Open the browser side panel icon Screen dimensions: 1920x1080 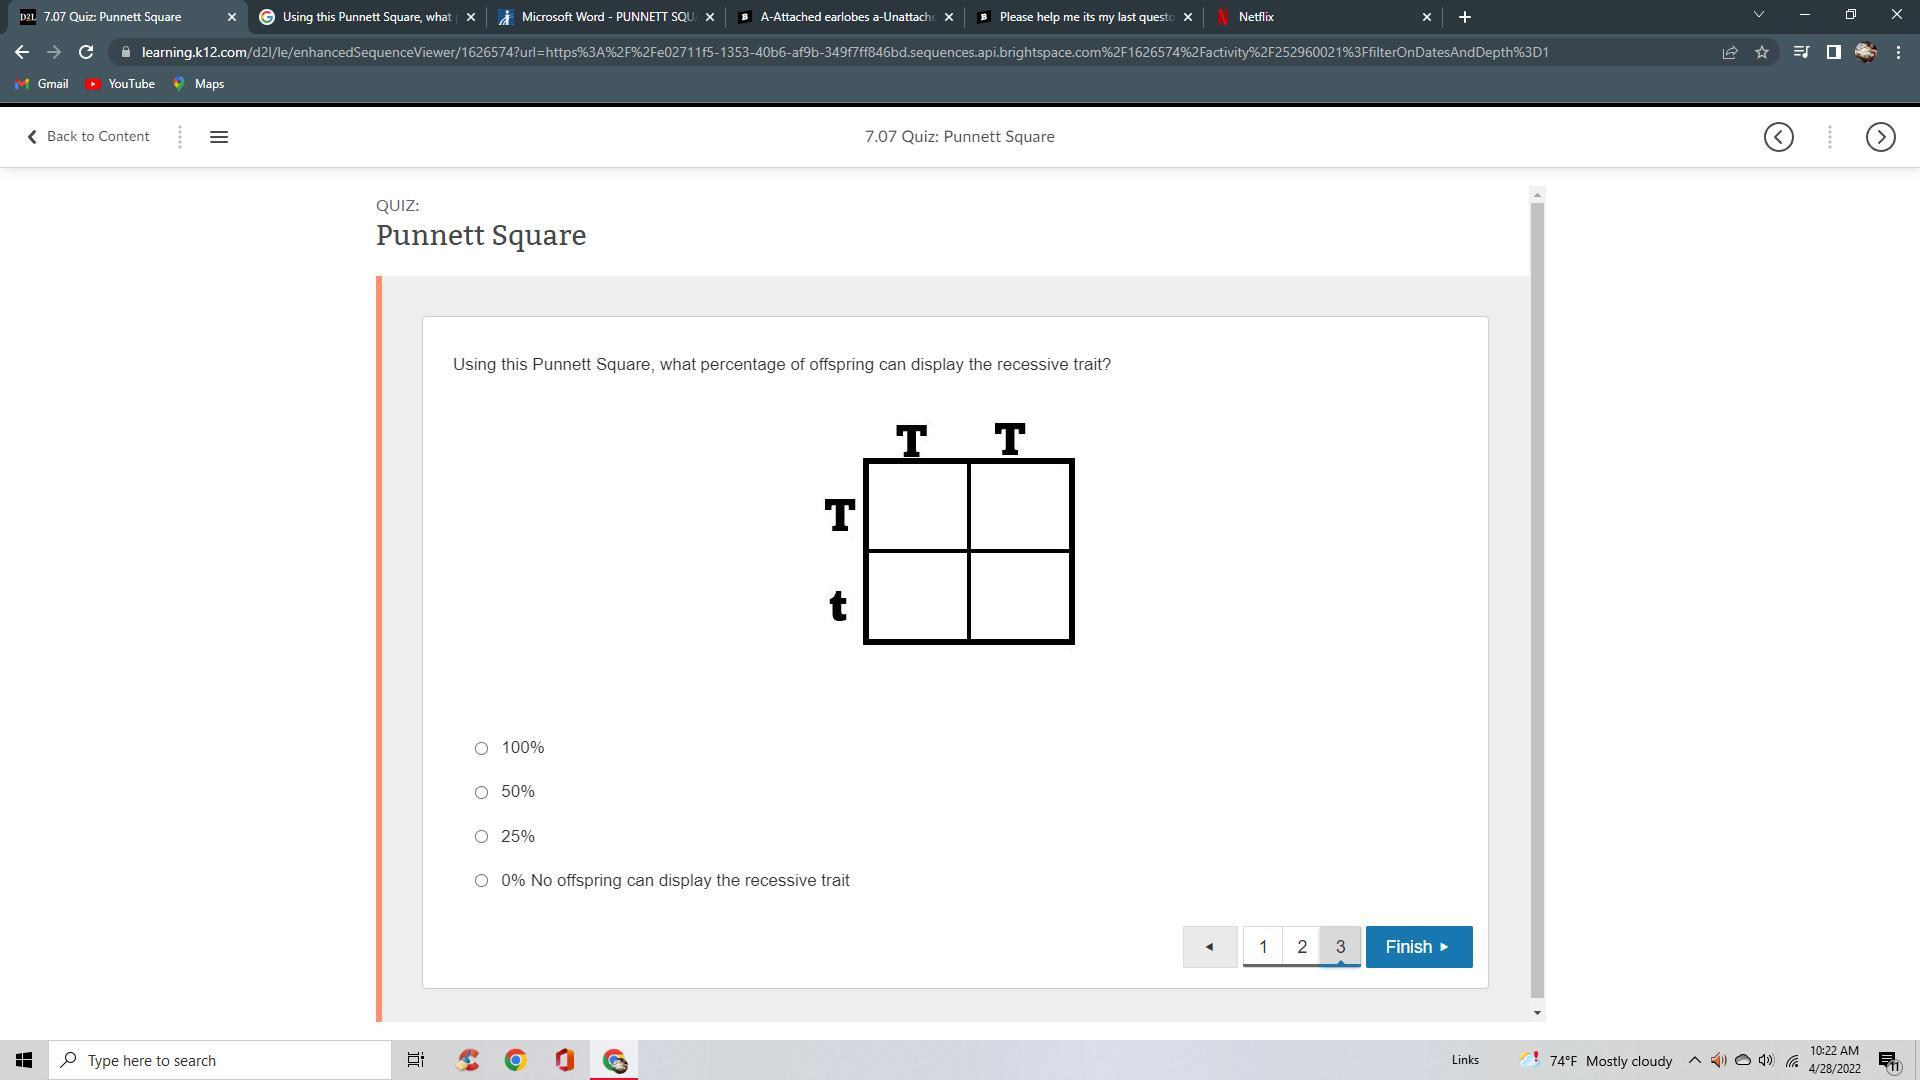1833,52
